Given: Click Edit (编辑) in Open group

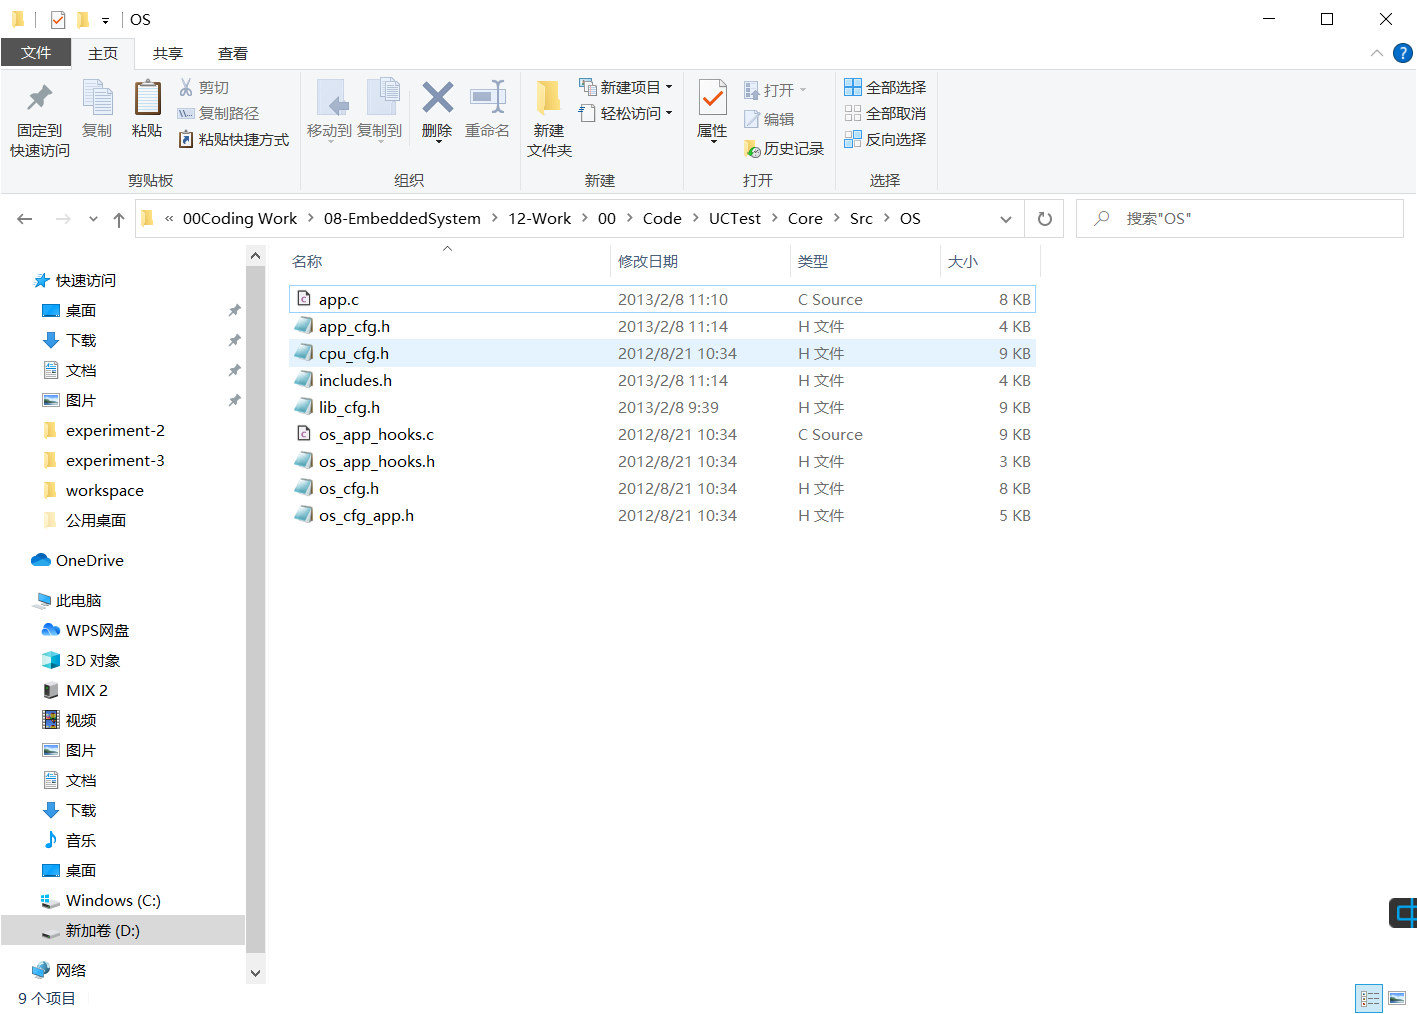Looking at the screenshot, I should pos(770,120).
